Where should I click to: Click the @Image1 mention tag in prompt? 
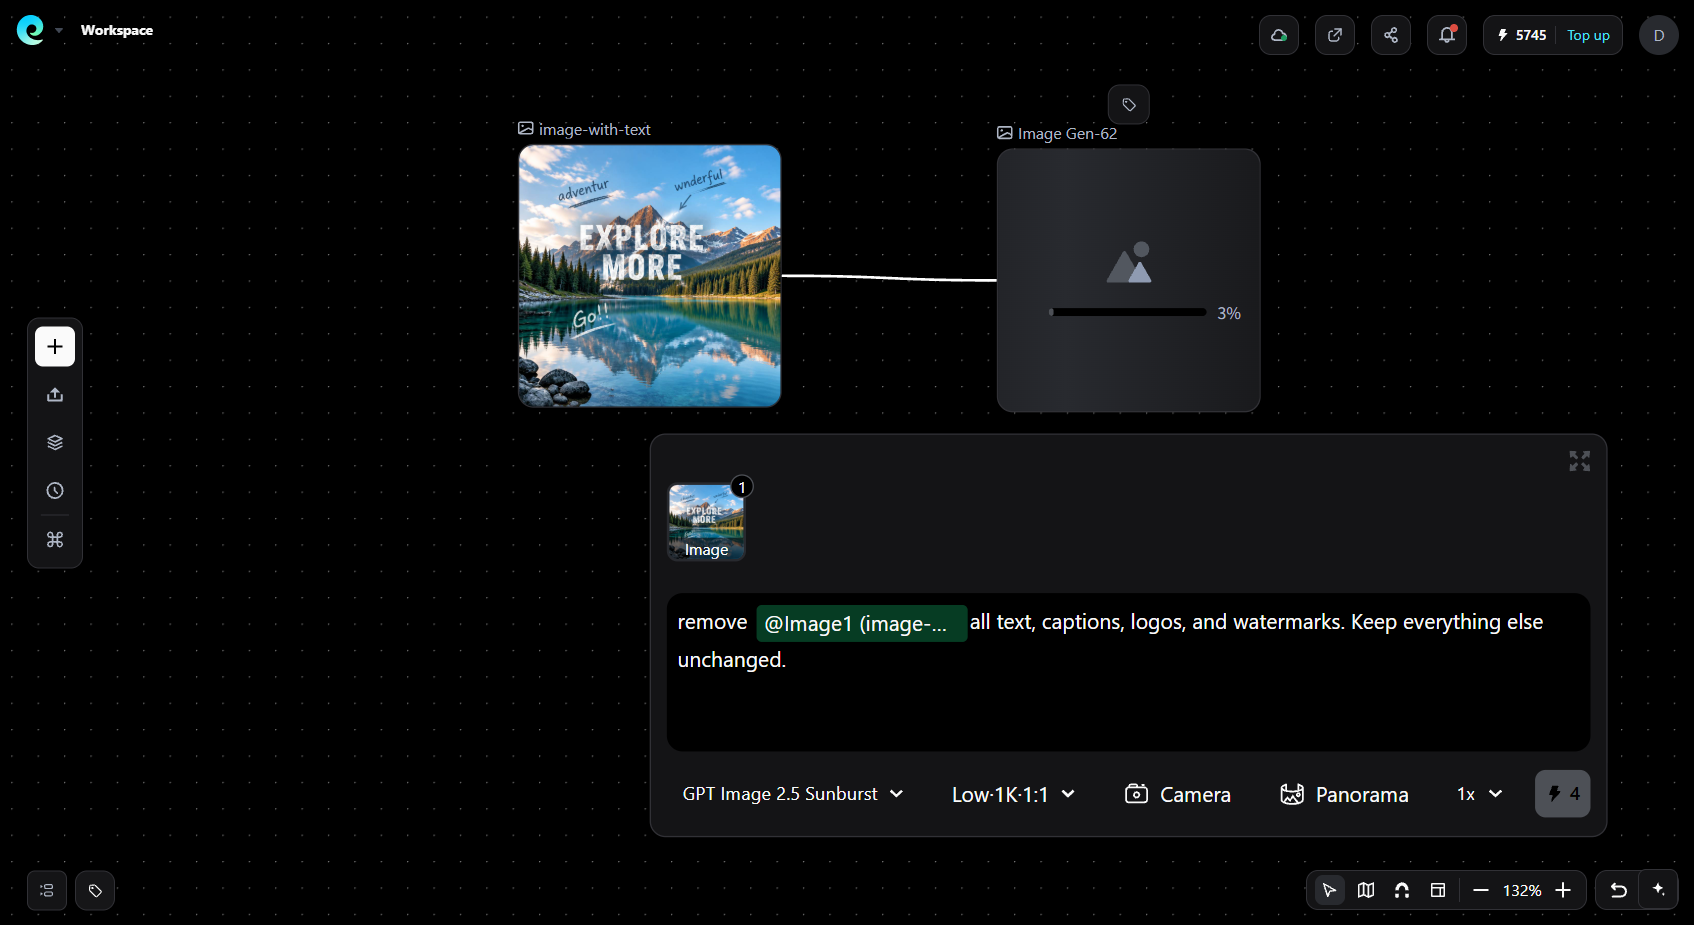point(862,624)
